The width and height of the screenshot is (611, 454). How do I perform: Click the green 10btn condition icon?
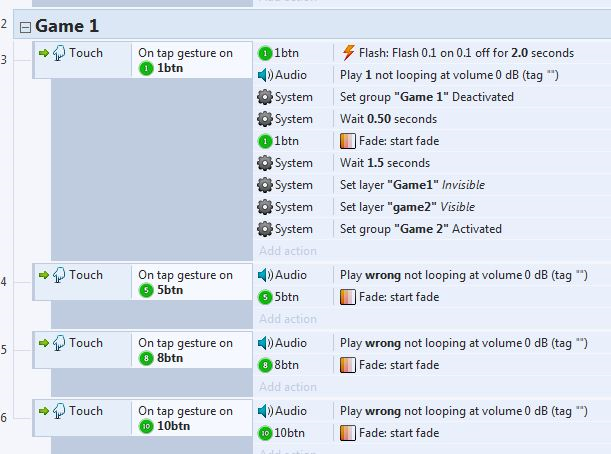click(147, 427)
